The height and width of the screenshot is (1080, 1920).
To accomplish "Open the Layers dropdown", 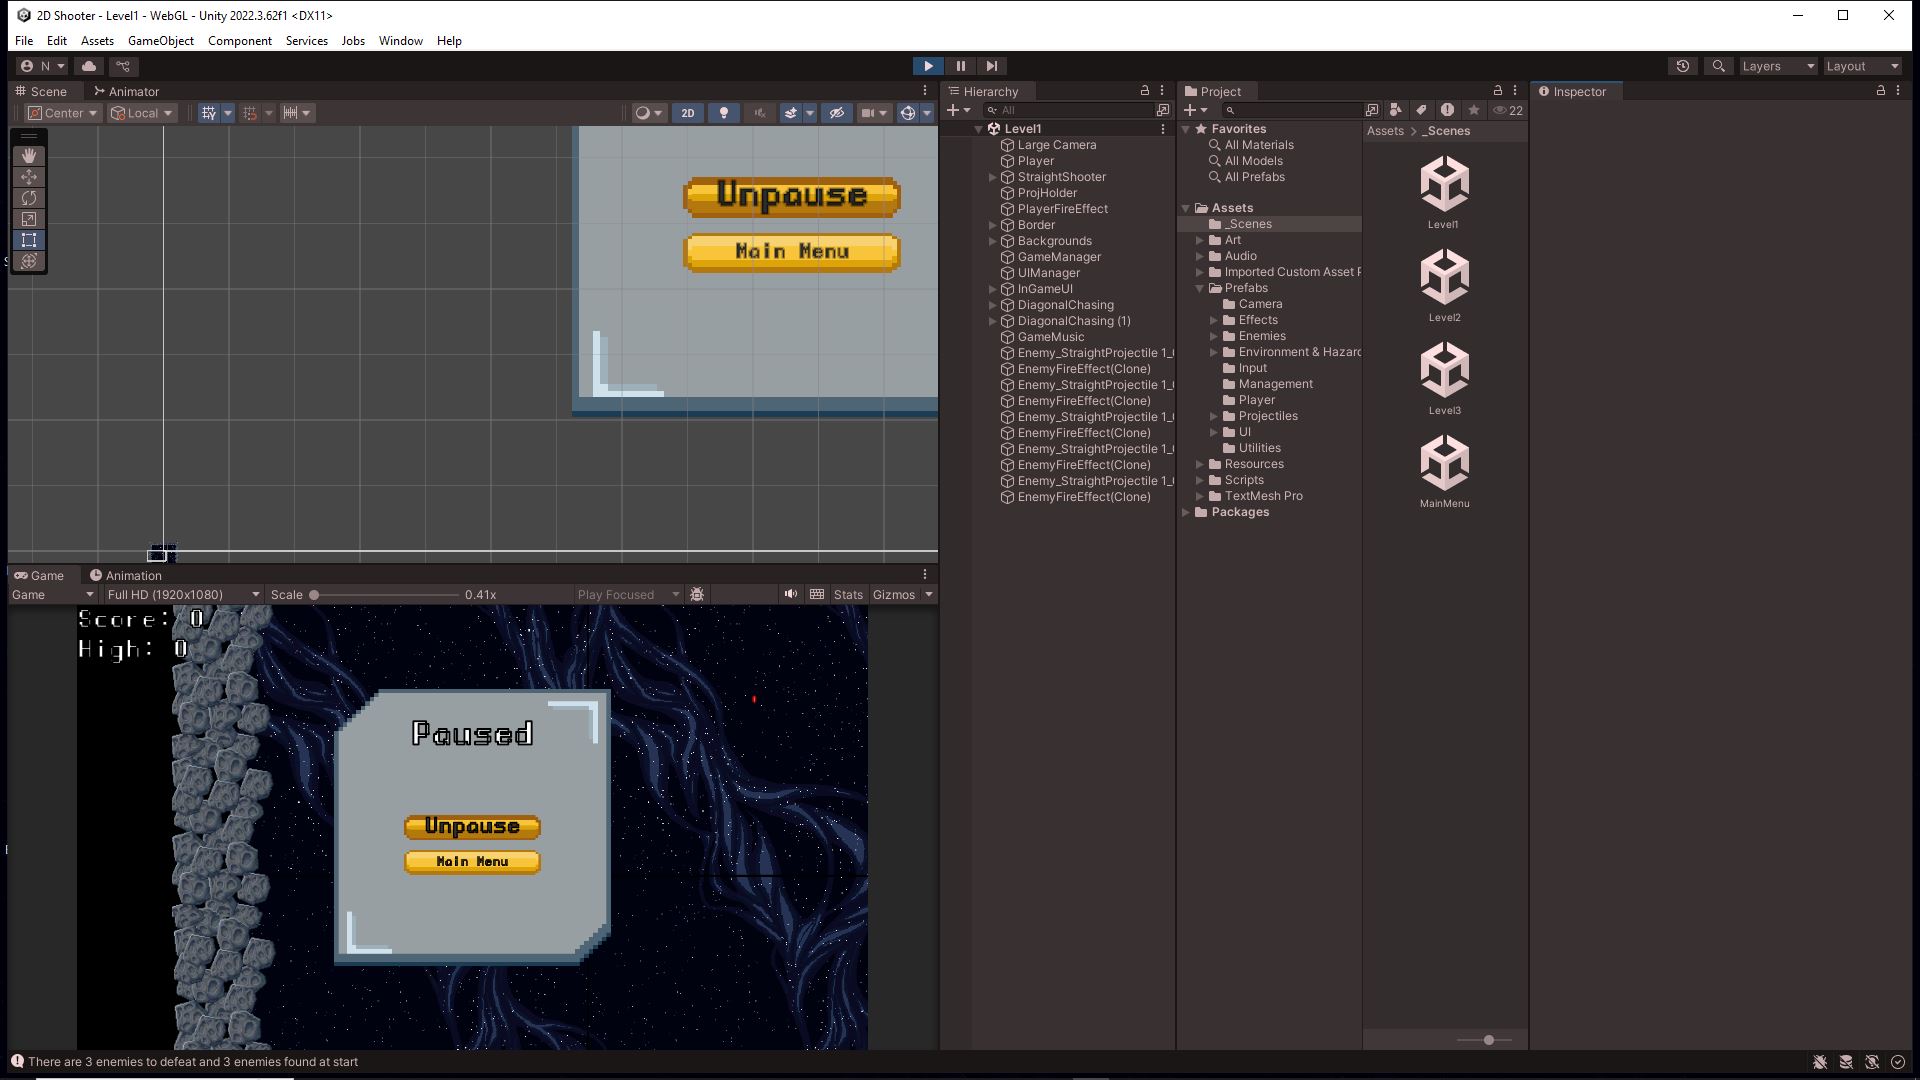I will coord(1777,66).
